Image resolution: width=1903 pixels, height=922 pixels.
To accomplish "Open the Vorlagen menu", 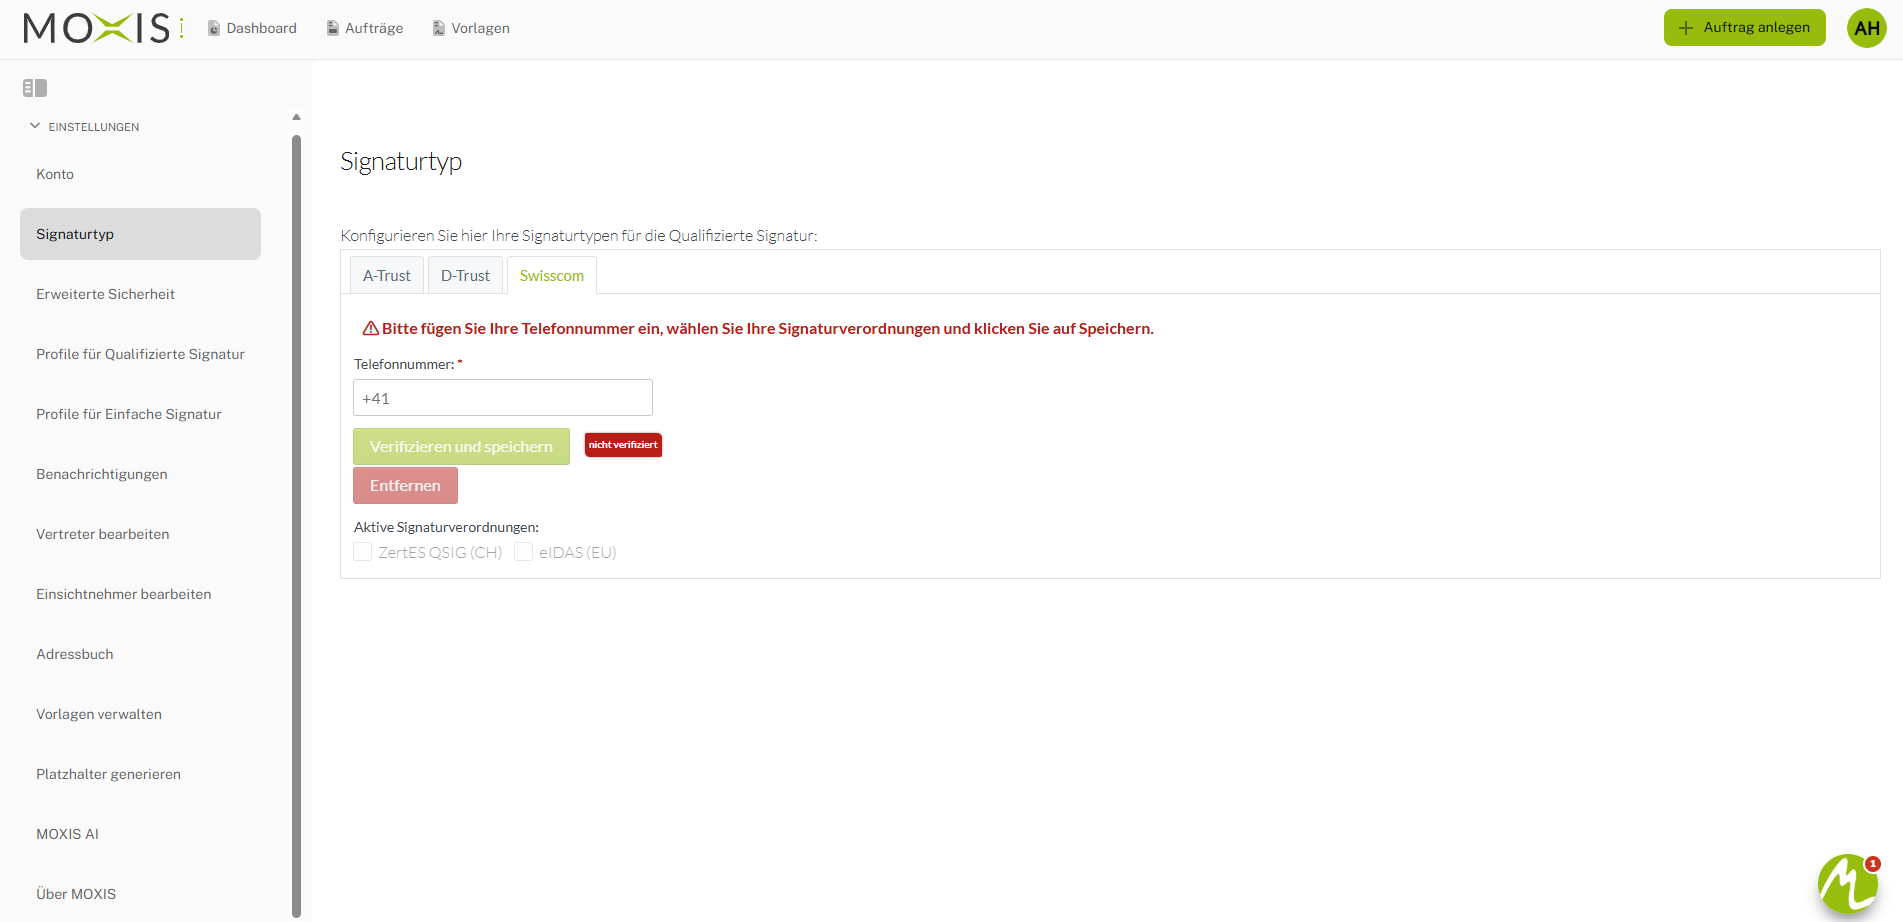I will (x=471, y=28).
